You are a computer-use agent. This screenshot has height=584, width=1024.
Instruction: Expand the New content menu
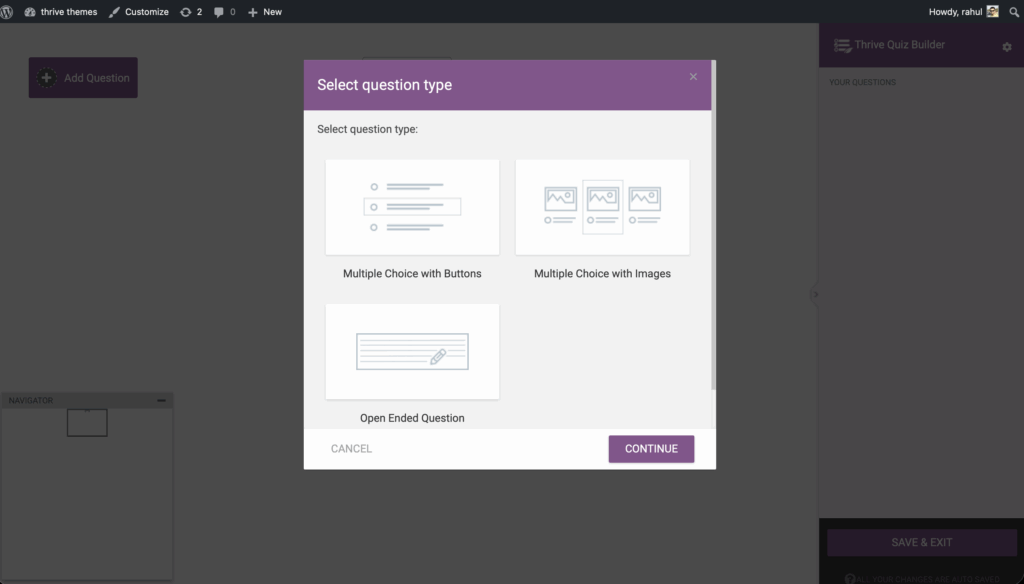pos(265,12)
